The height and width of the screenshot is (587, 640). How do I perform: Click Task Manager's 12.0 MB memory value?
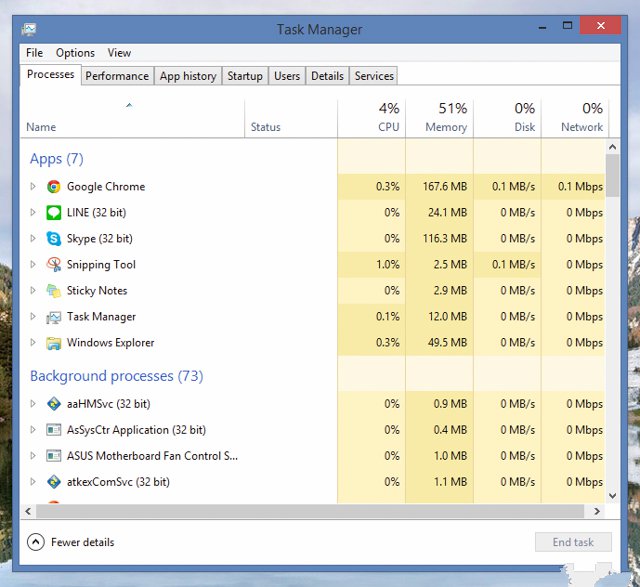click(448, 316)
